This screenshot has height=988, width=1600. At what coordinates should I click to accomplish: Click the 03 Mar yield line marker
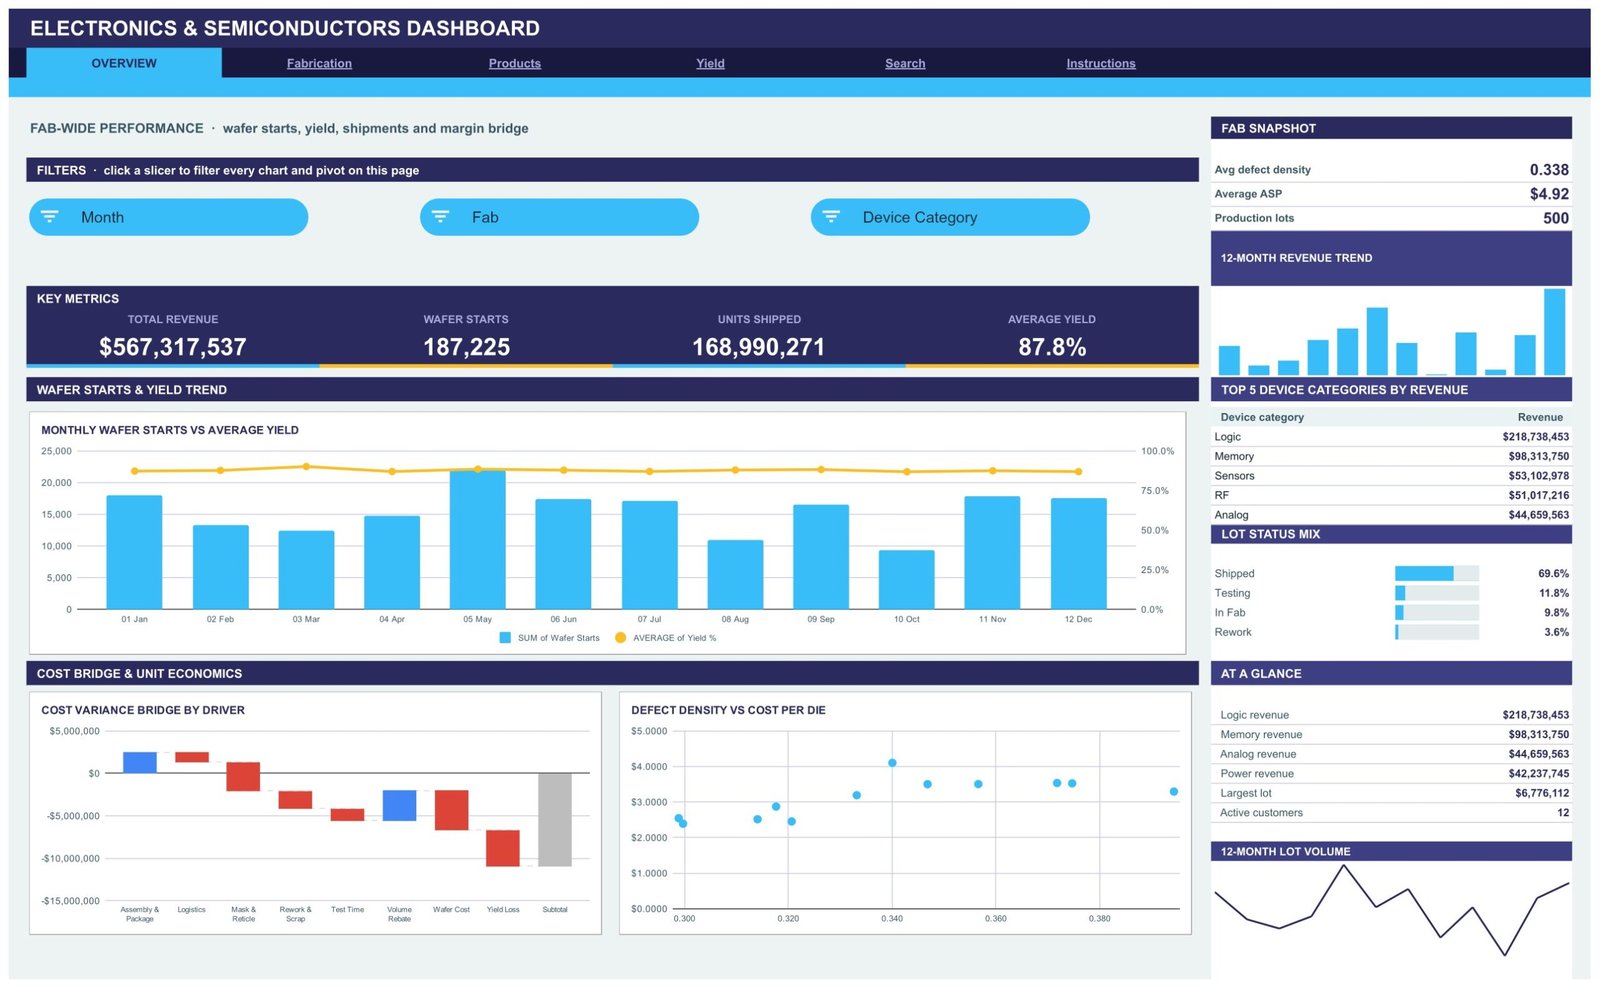(306, 466)
